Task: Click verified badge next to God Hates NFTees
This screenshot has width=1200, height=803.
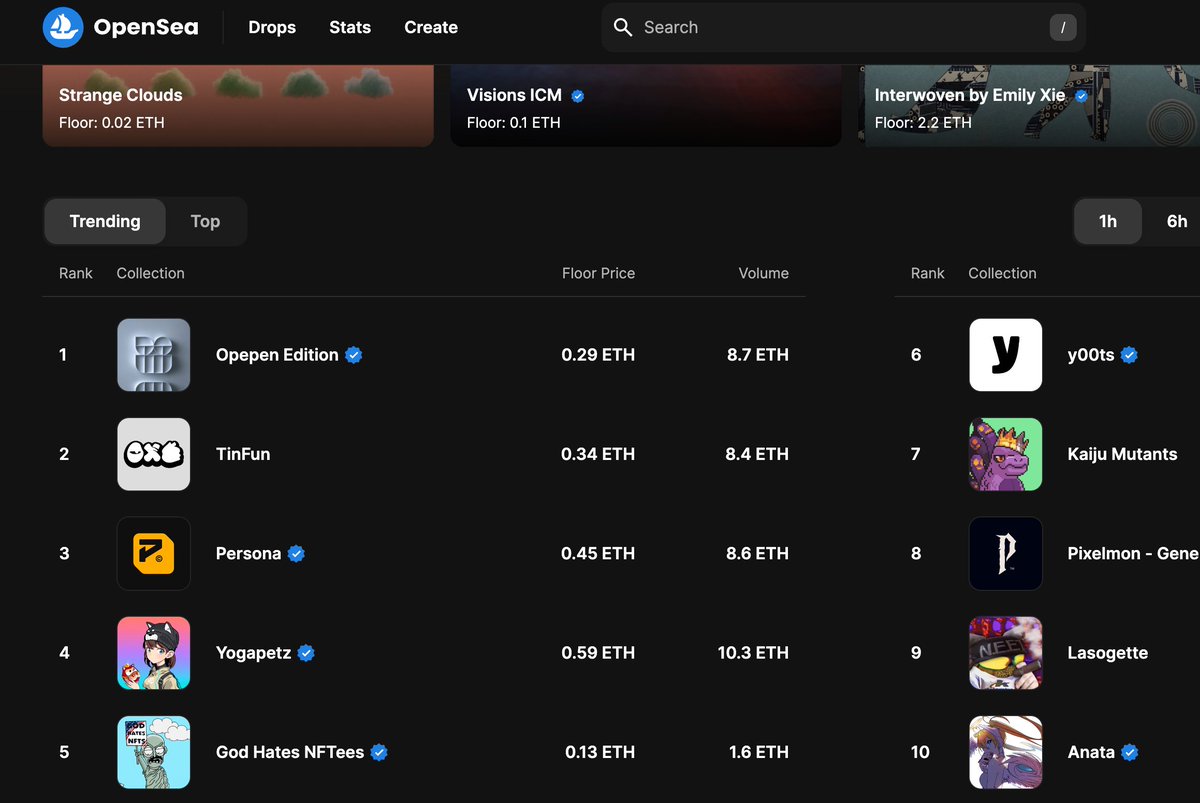Action: click(x=379, y=752)
